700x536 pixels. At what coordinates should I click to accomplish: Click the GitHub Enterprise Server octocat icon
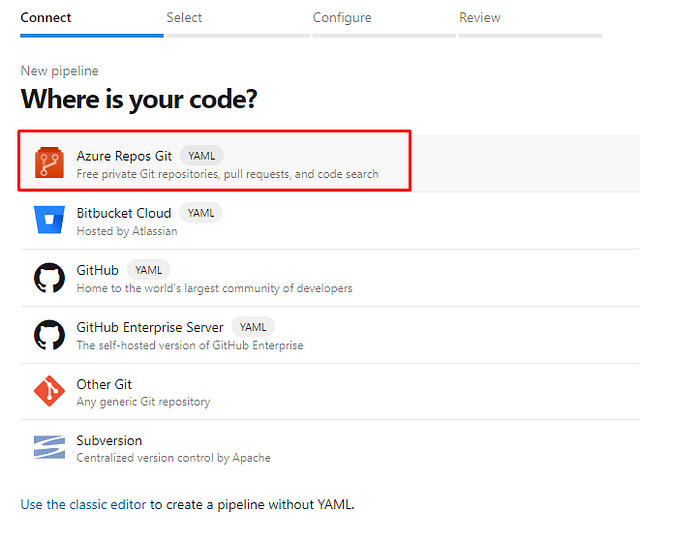49,334
